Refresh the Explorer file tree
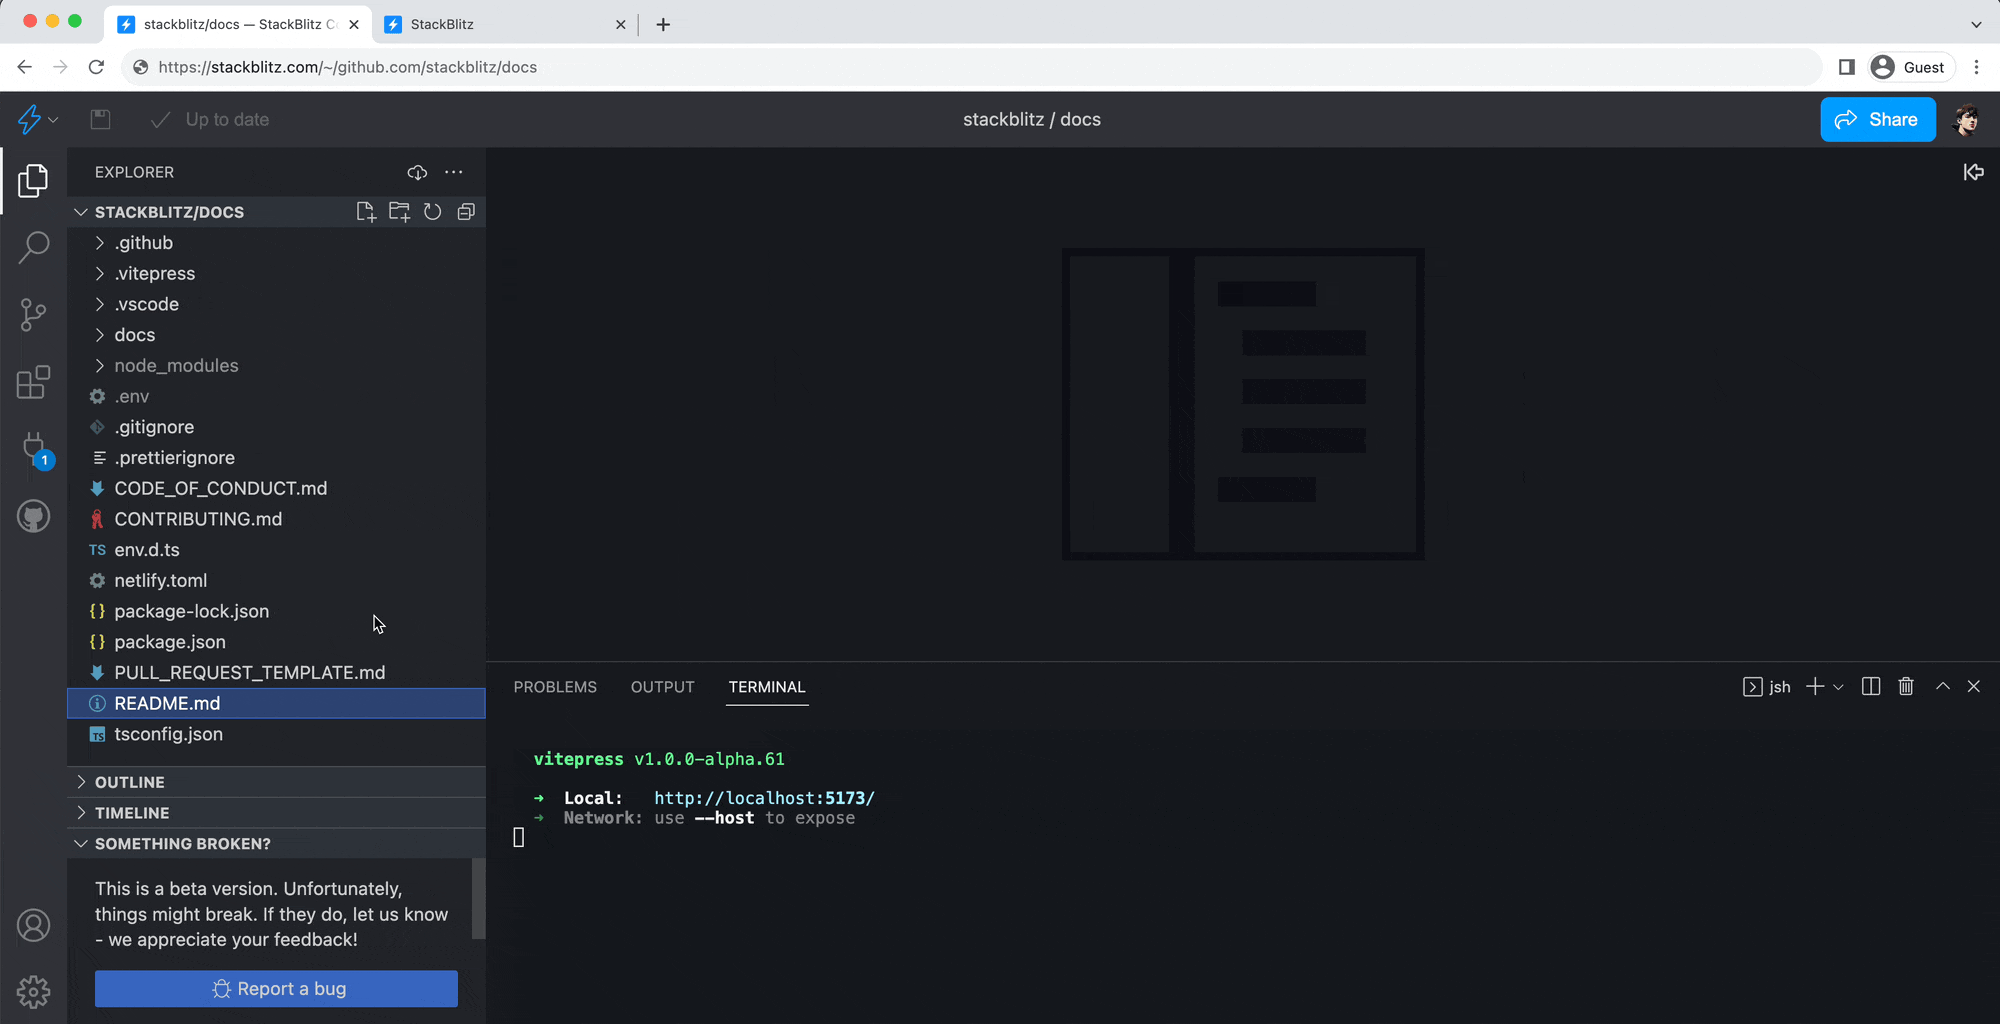The image size is (2000, 1024). click(x=432, y=211)
